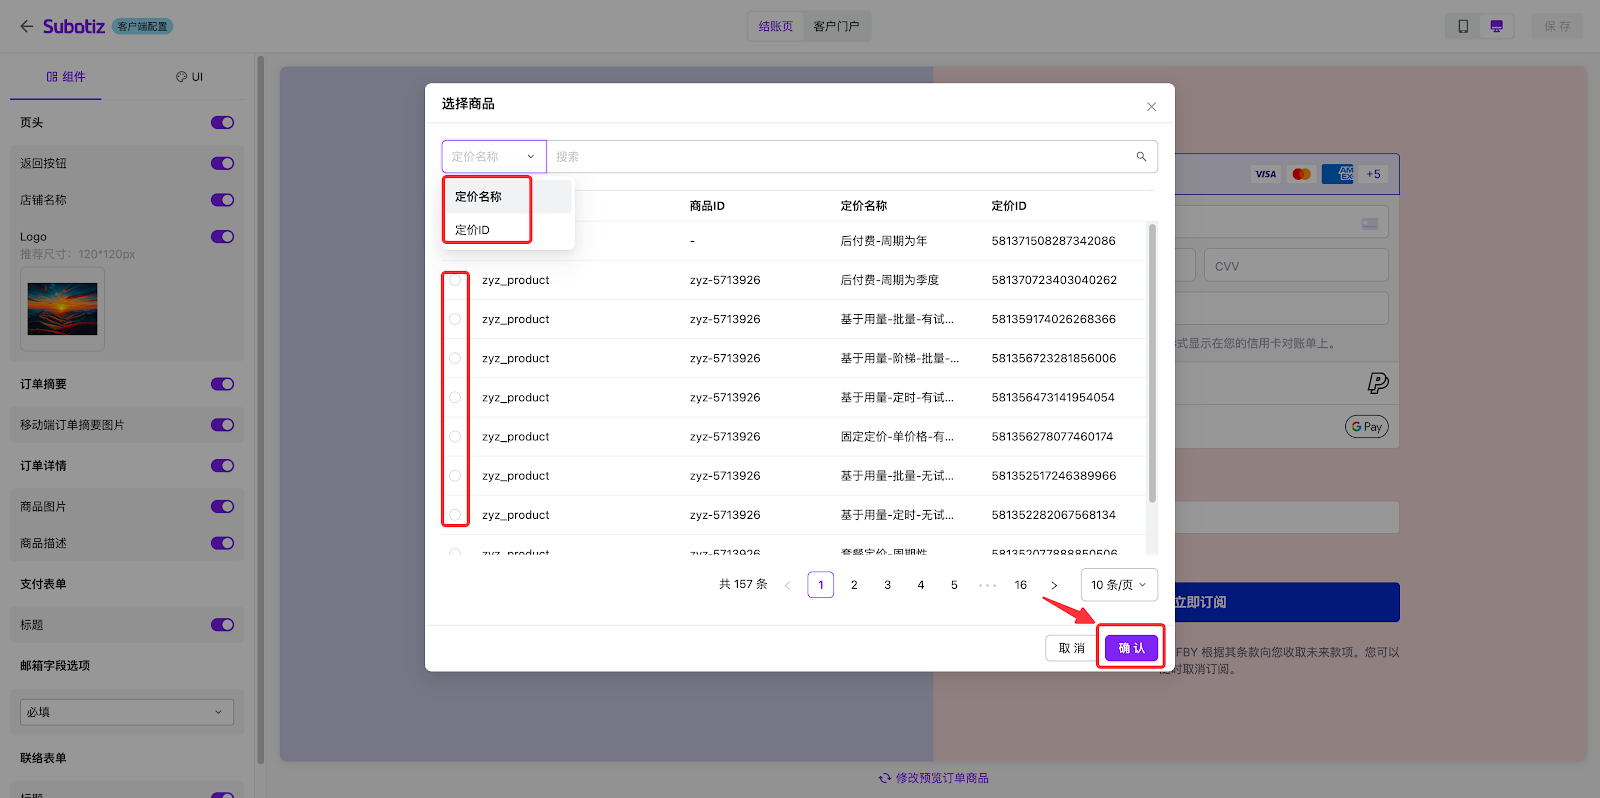
Task: Switch to mobile preview icon
Action: click(1463, 26)
